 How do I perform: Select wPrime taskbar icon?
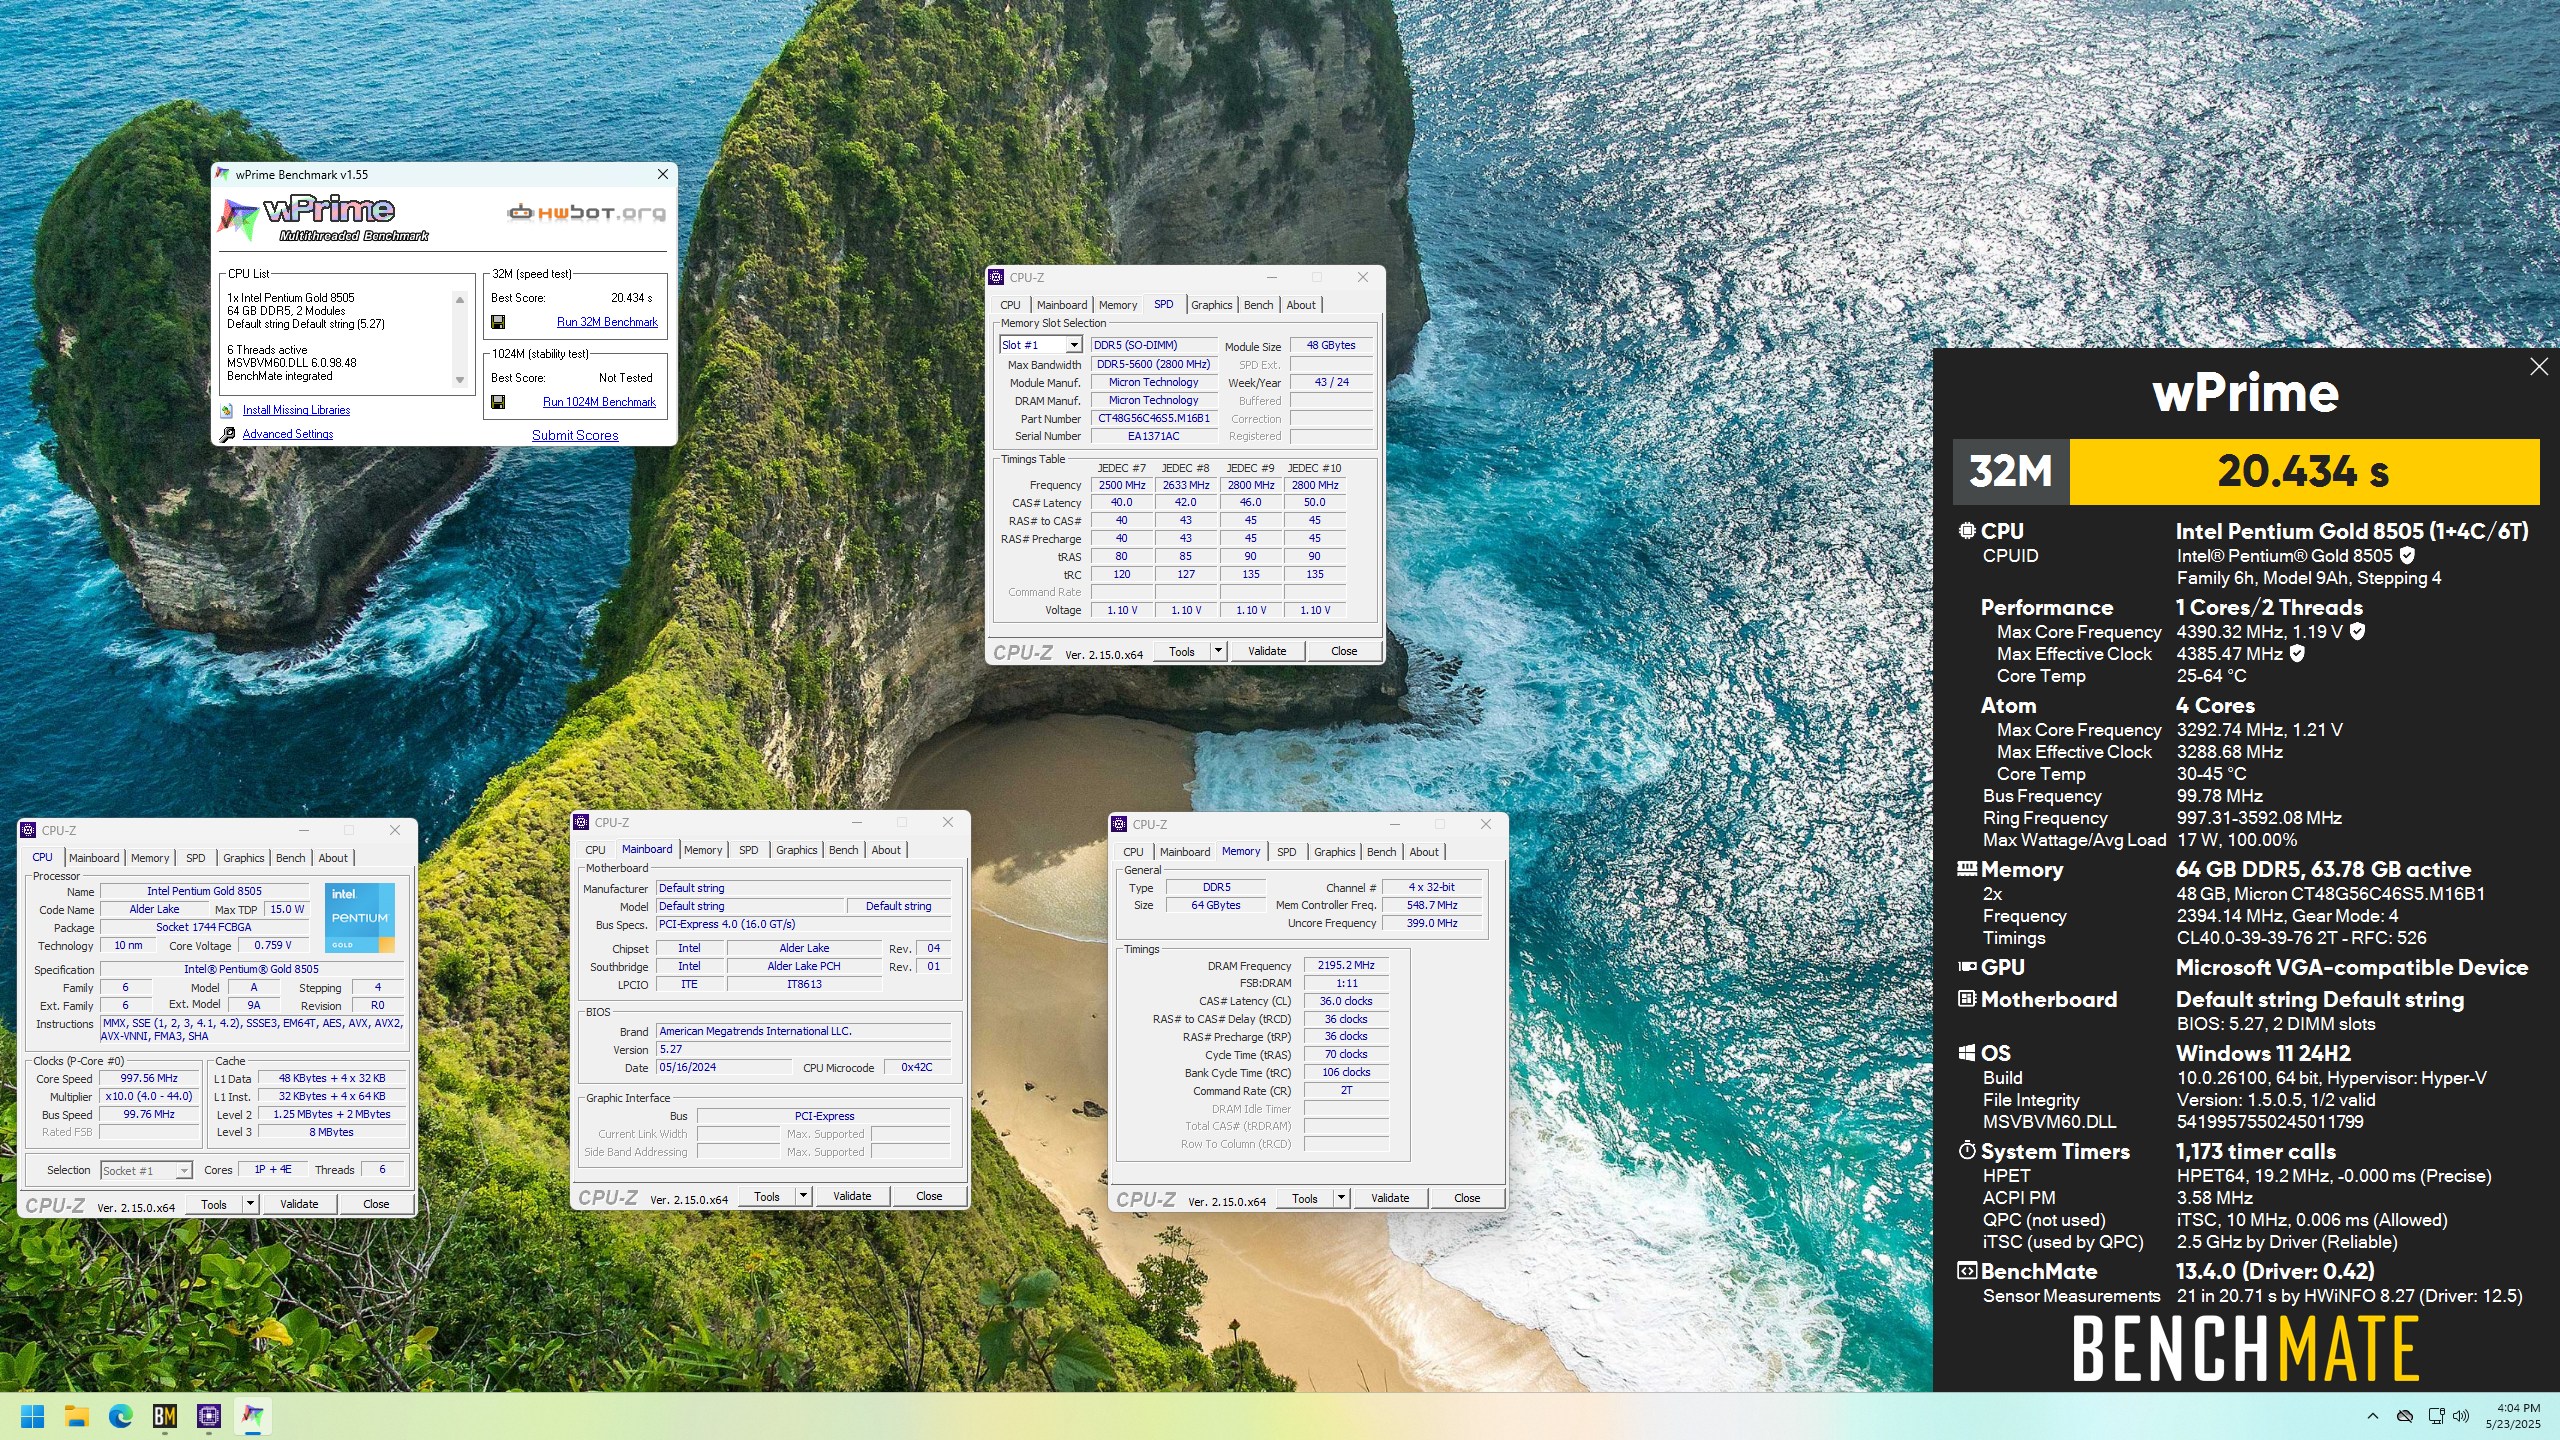tap(253, 1416)
